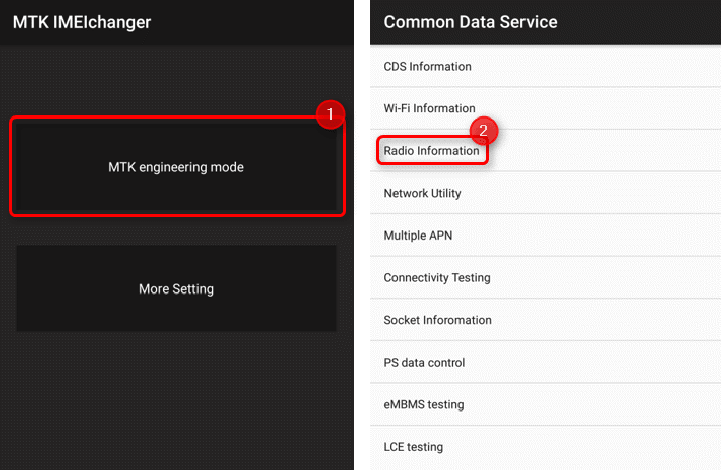Open Connectivity Testing entry

(x=545, y=277)
